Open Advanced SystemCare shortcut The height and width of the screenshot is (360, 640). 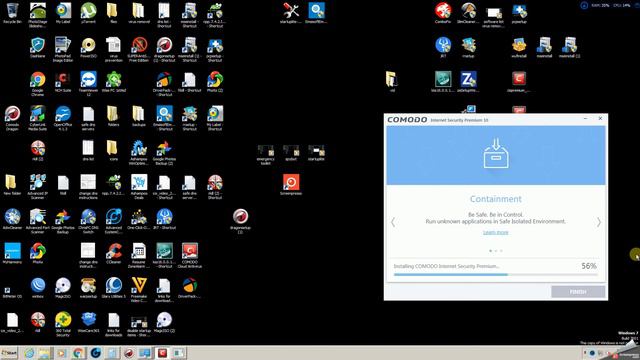point(113,221)
